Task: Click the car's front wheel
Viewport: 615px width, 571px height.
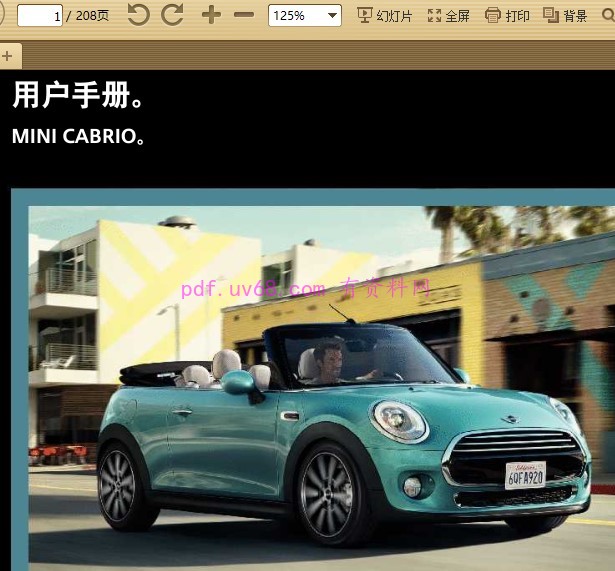Action: coord(328,494)
